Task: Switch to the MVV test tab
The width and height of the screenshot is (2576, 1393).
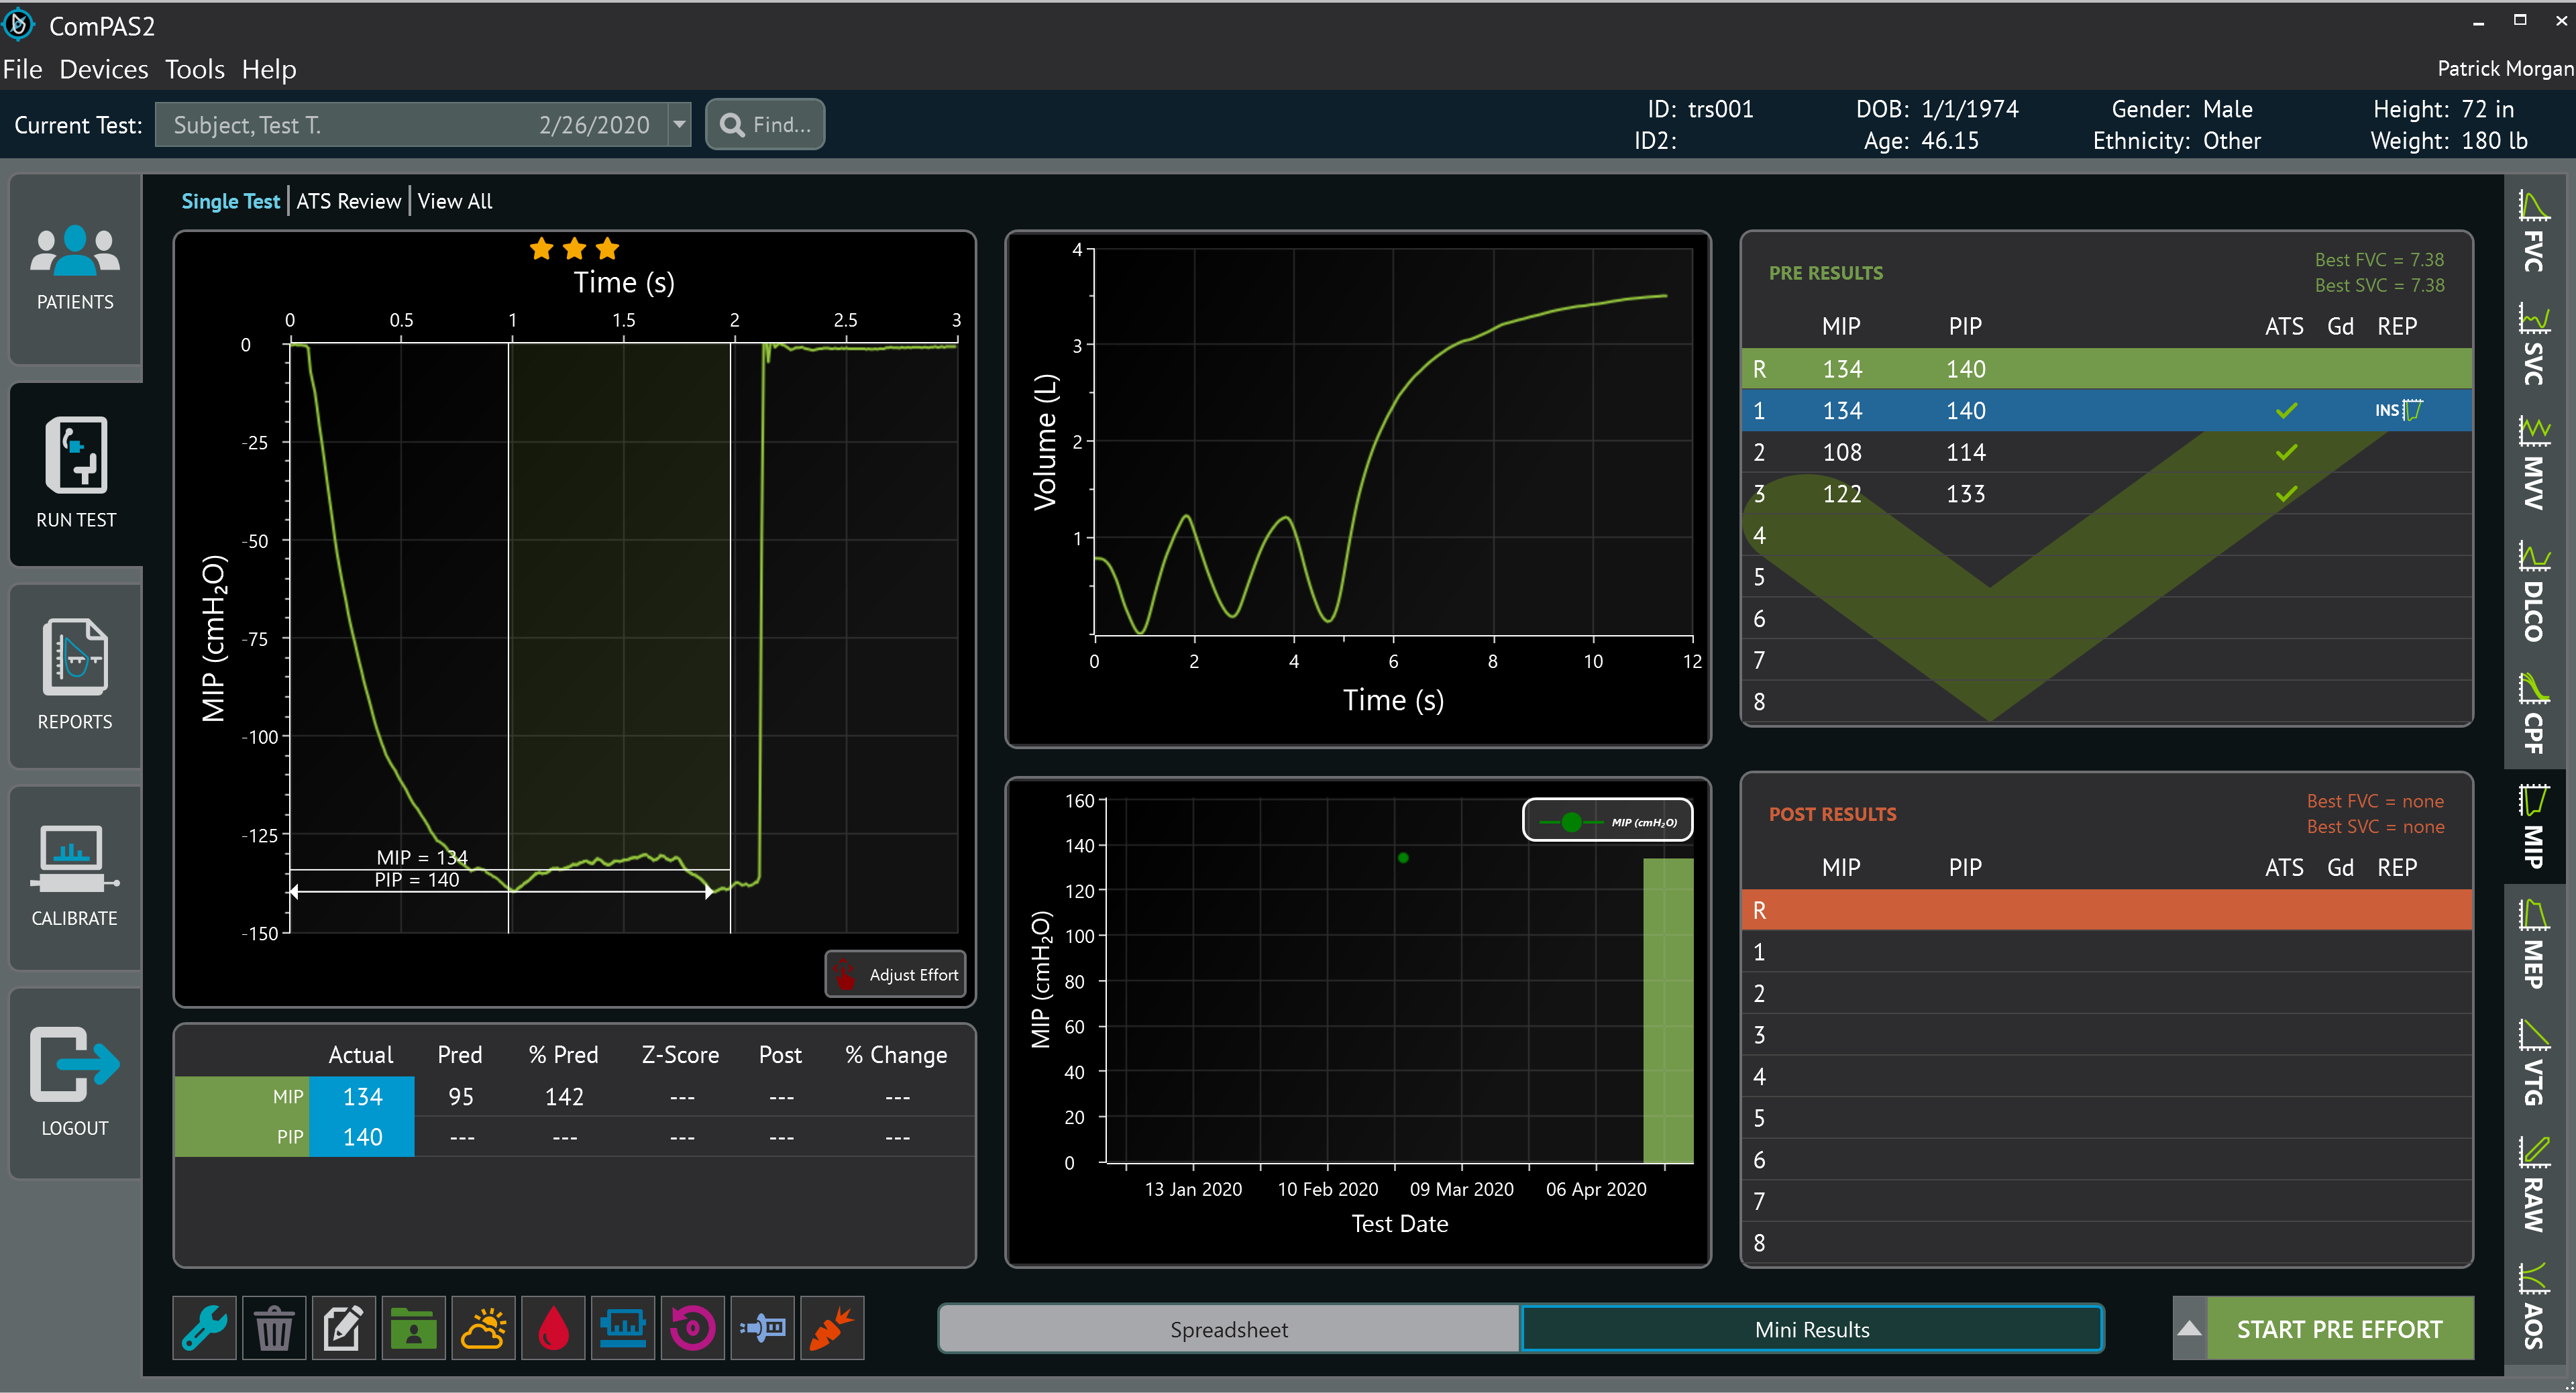Action: click(x=2533, y=463)
